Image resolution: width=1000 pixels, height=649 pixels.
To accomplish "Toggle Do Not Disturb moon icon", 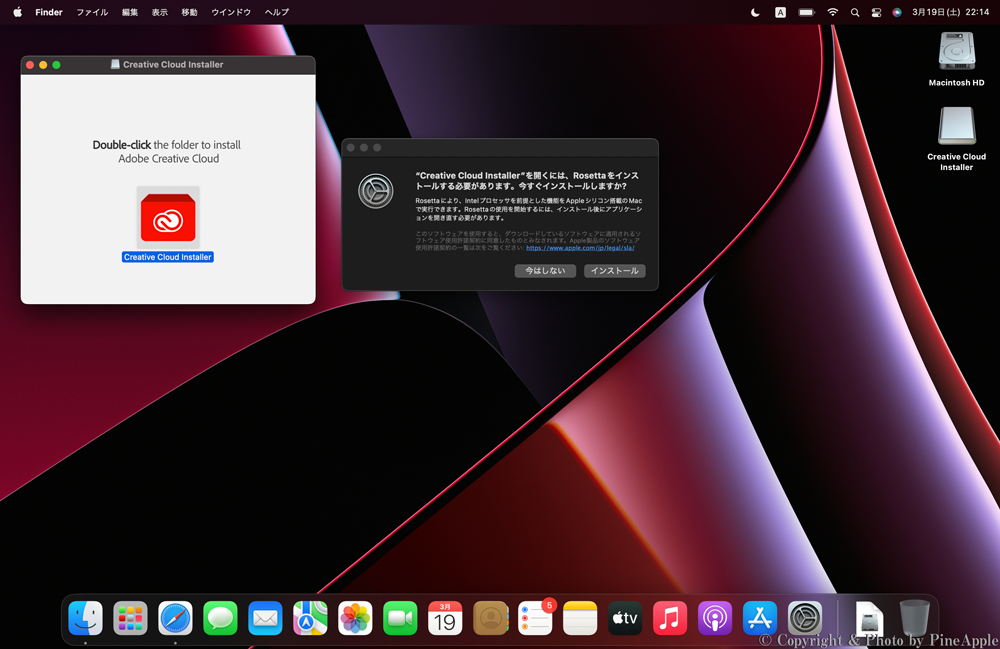I will [755, 12].
